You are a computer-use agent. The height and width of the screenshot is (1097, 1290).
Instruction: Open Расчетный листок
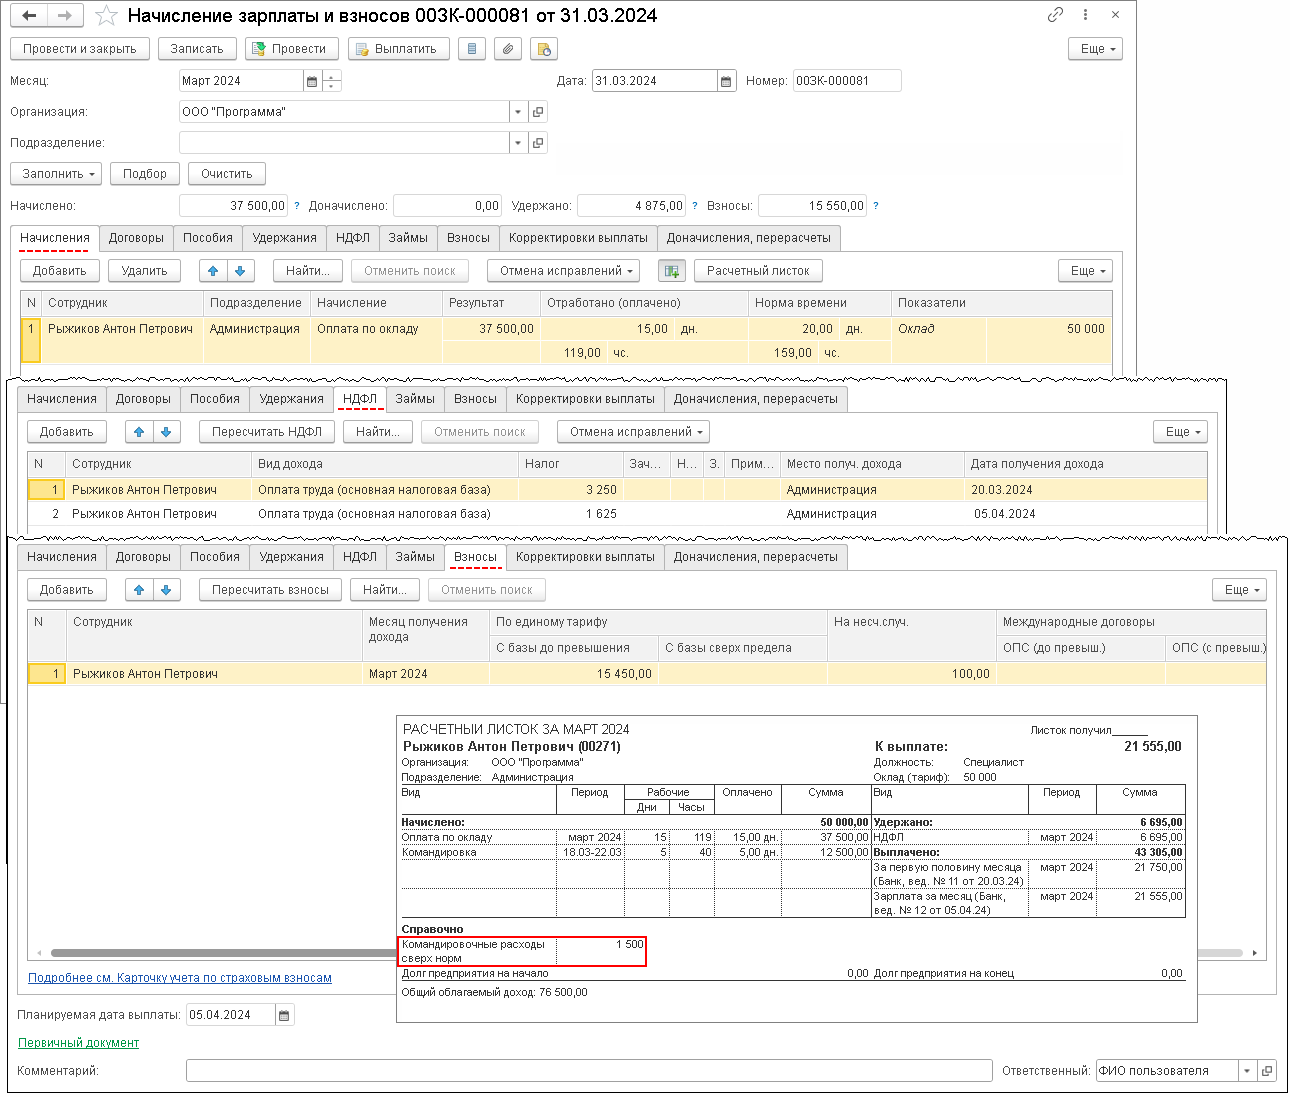coord(758,271)
